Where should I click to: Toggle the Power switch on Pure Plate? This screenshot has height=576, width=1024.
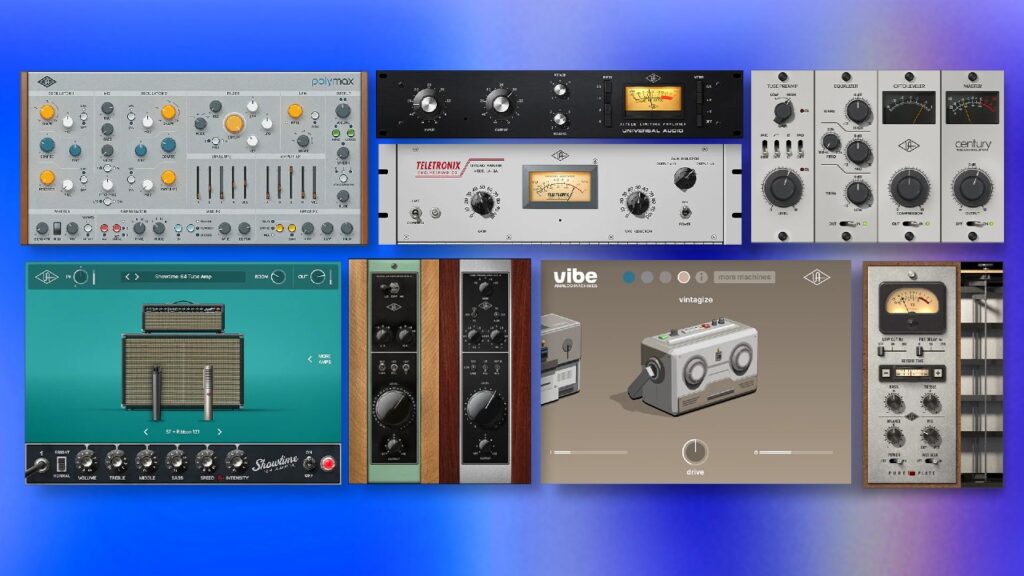click(x=895, y=462)
